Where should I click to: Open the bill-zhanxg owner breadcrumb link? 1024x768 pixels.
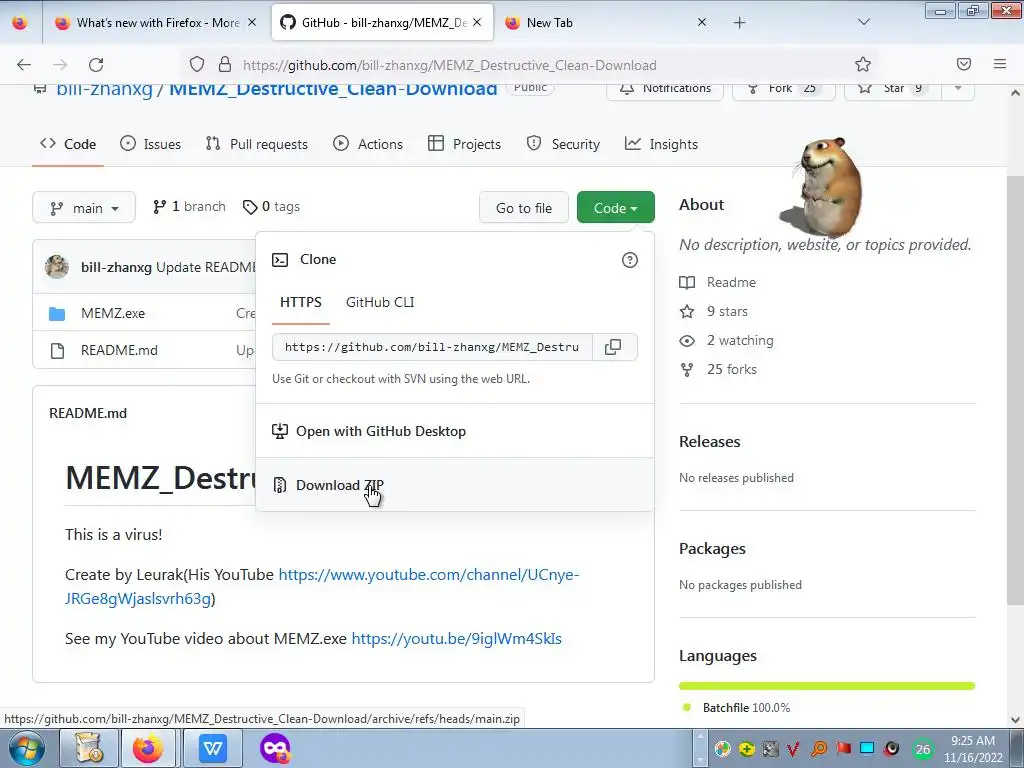tap(104, 89)
